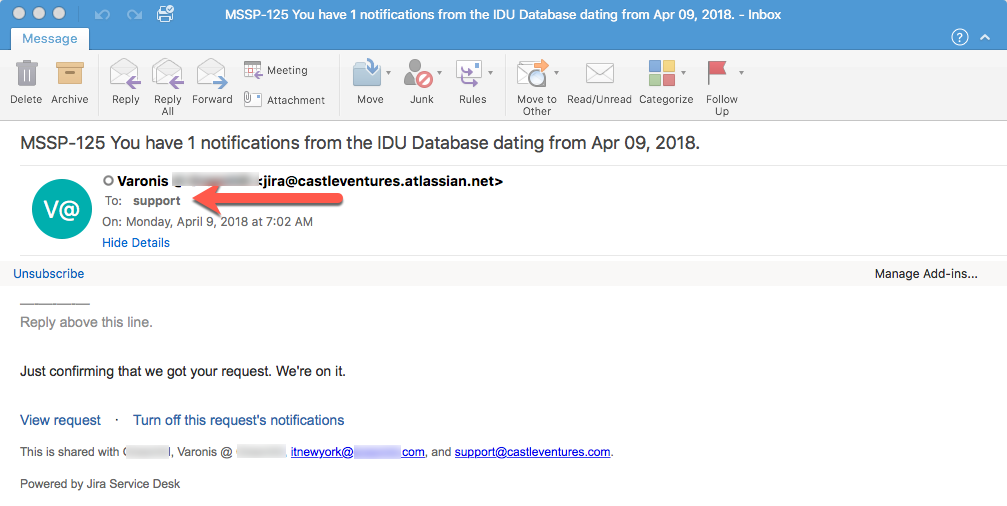Click Turn off this request's notifications
The width and height of the screenshot is (1007, 506).
pyautogui.click(x=238, y=420)
